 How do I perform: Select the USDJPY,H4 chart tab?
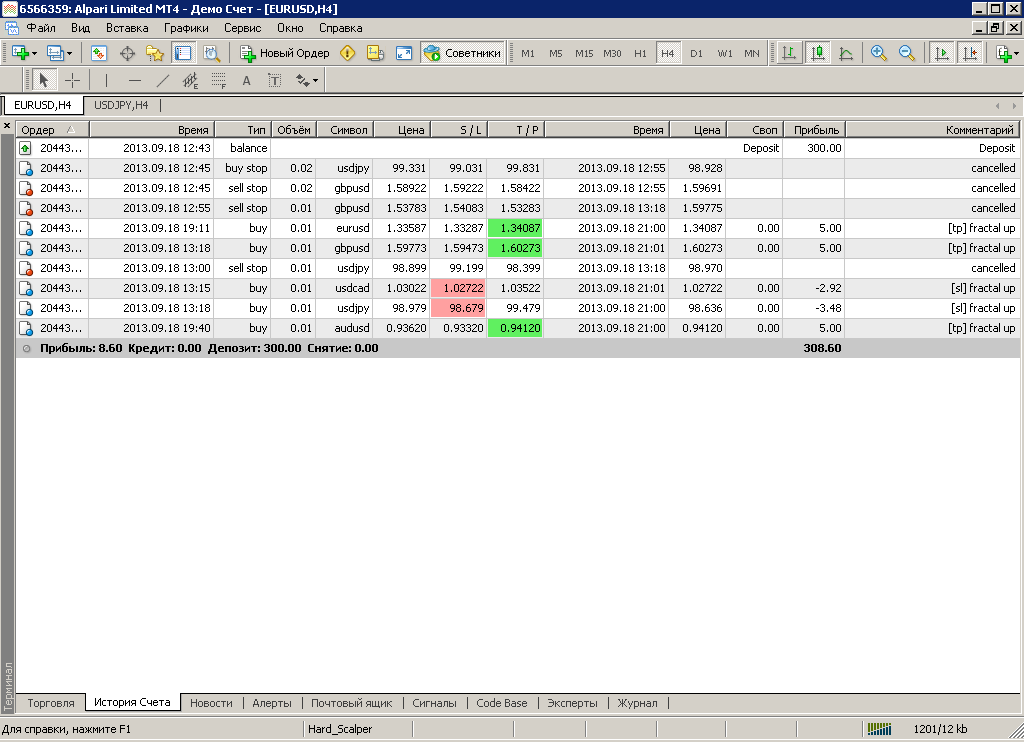tap(121, 105)
